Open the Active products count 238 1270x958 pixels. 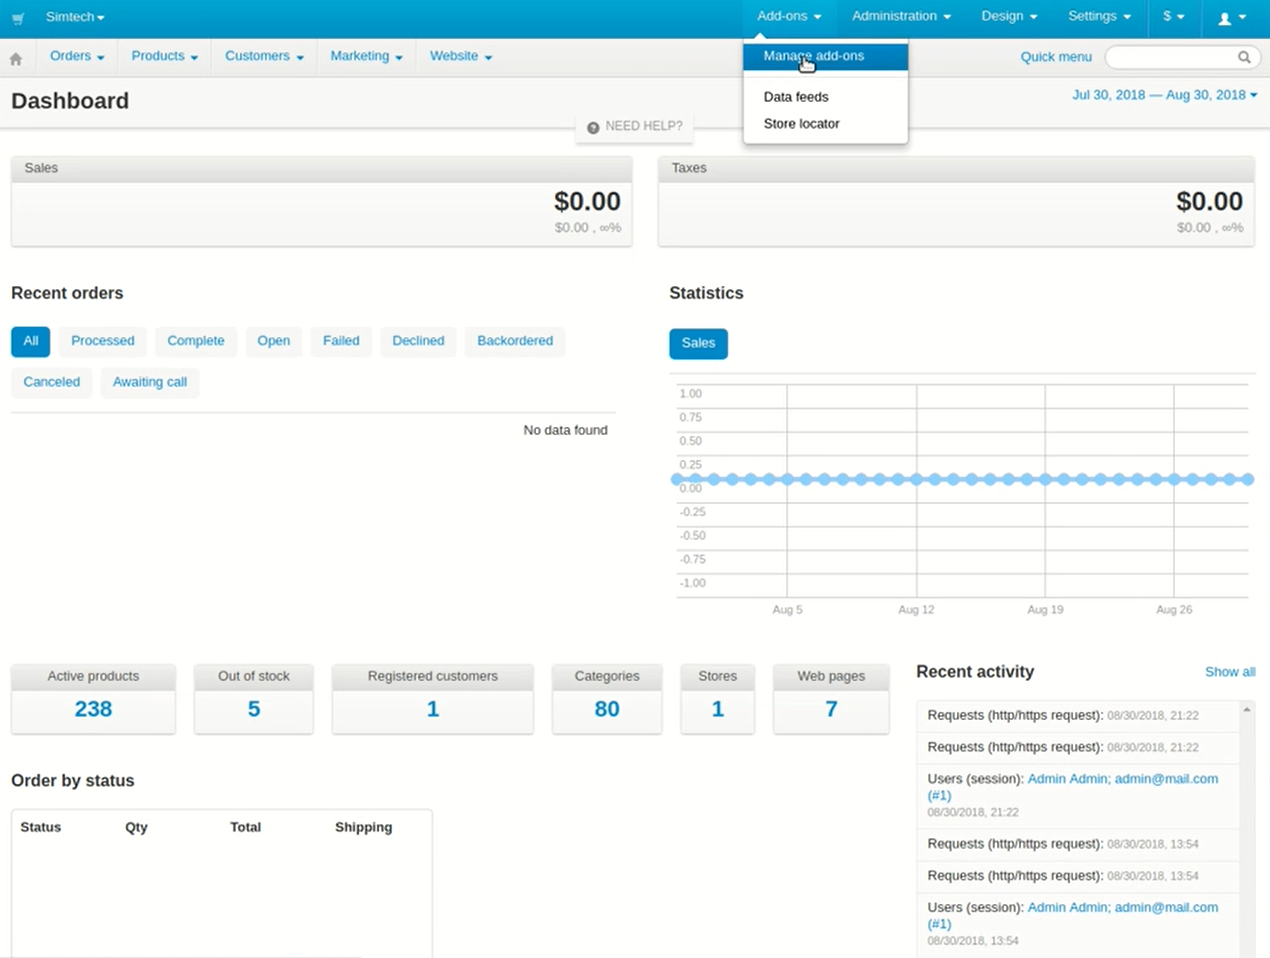(x=93, y=709)
